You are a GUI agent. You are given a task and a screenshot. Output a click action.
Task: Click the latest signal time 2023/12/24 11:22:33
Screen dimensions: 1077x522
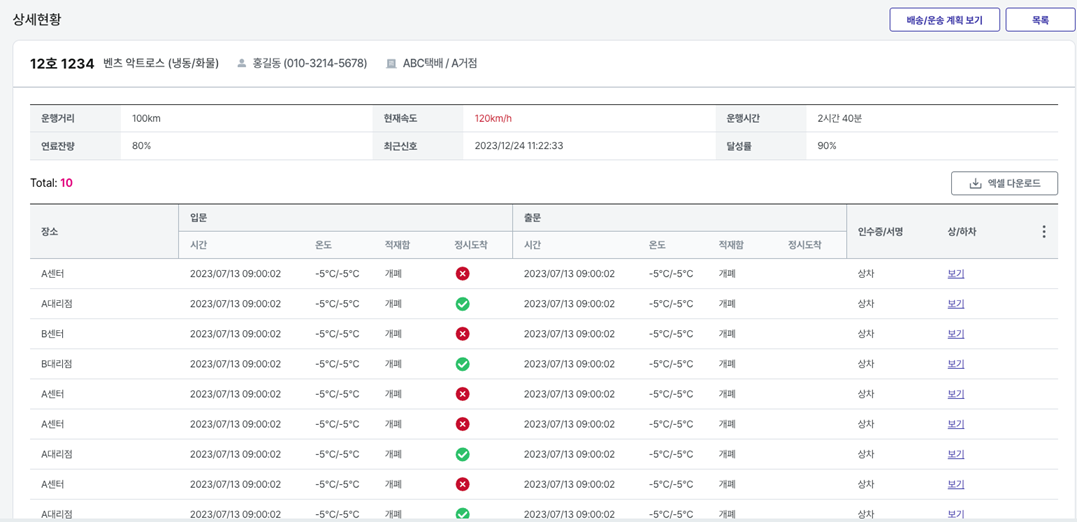coord(520,146)
